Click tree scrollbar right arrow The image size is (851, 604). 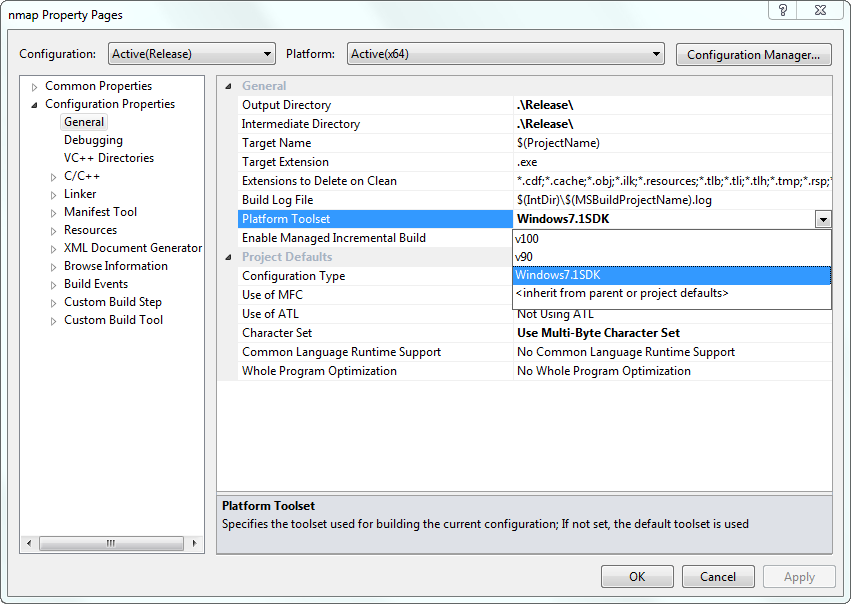(194, 543)
